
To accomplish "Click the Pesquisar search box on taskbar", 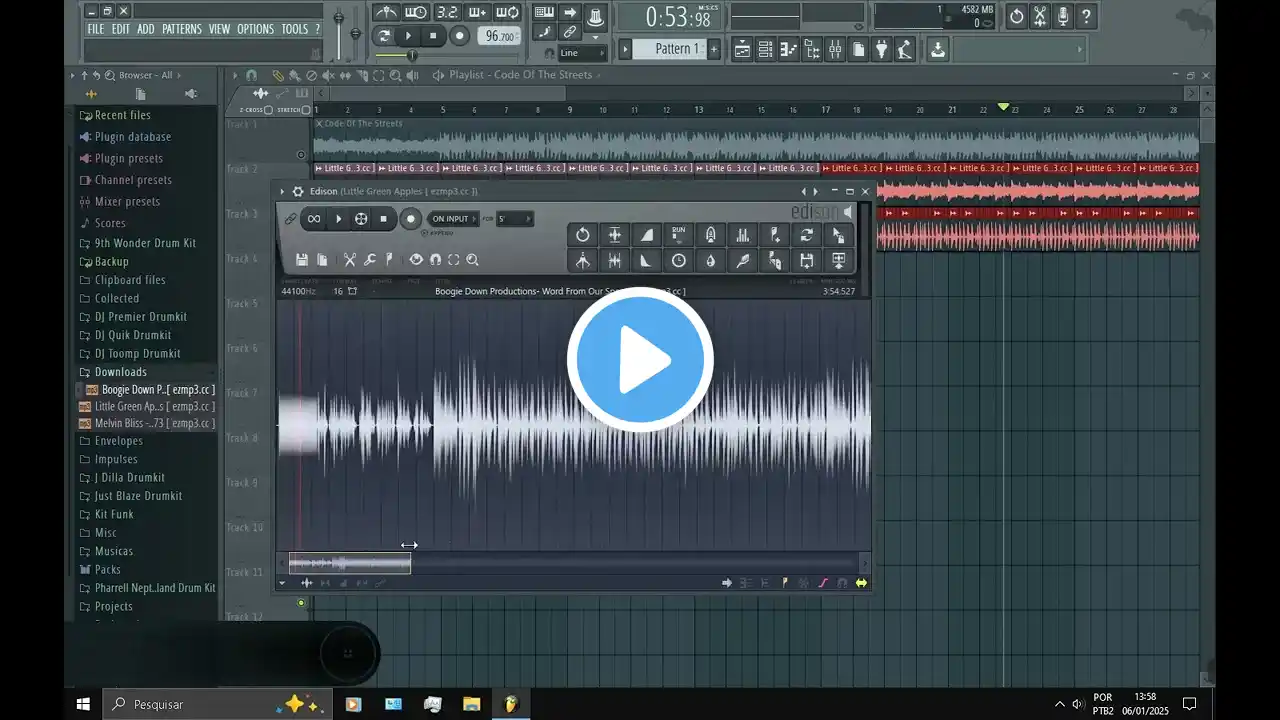I will (x=190, y=704).
